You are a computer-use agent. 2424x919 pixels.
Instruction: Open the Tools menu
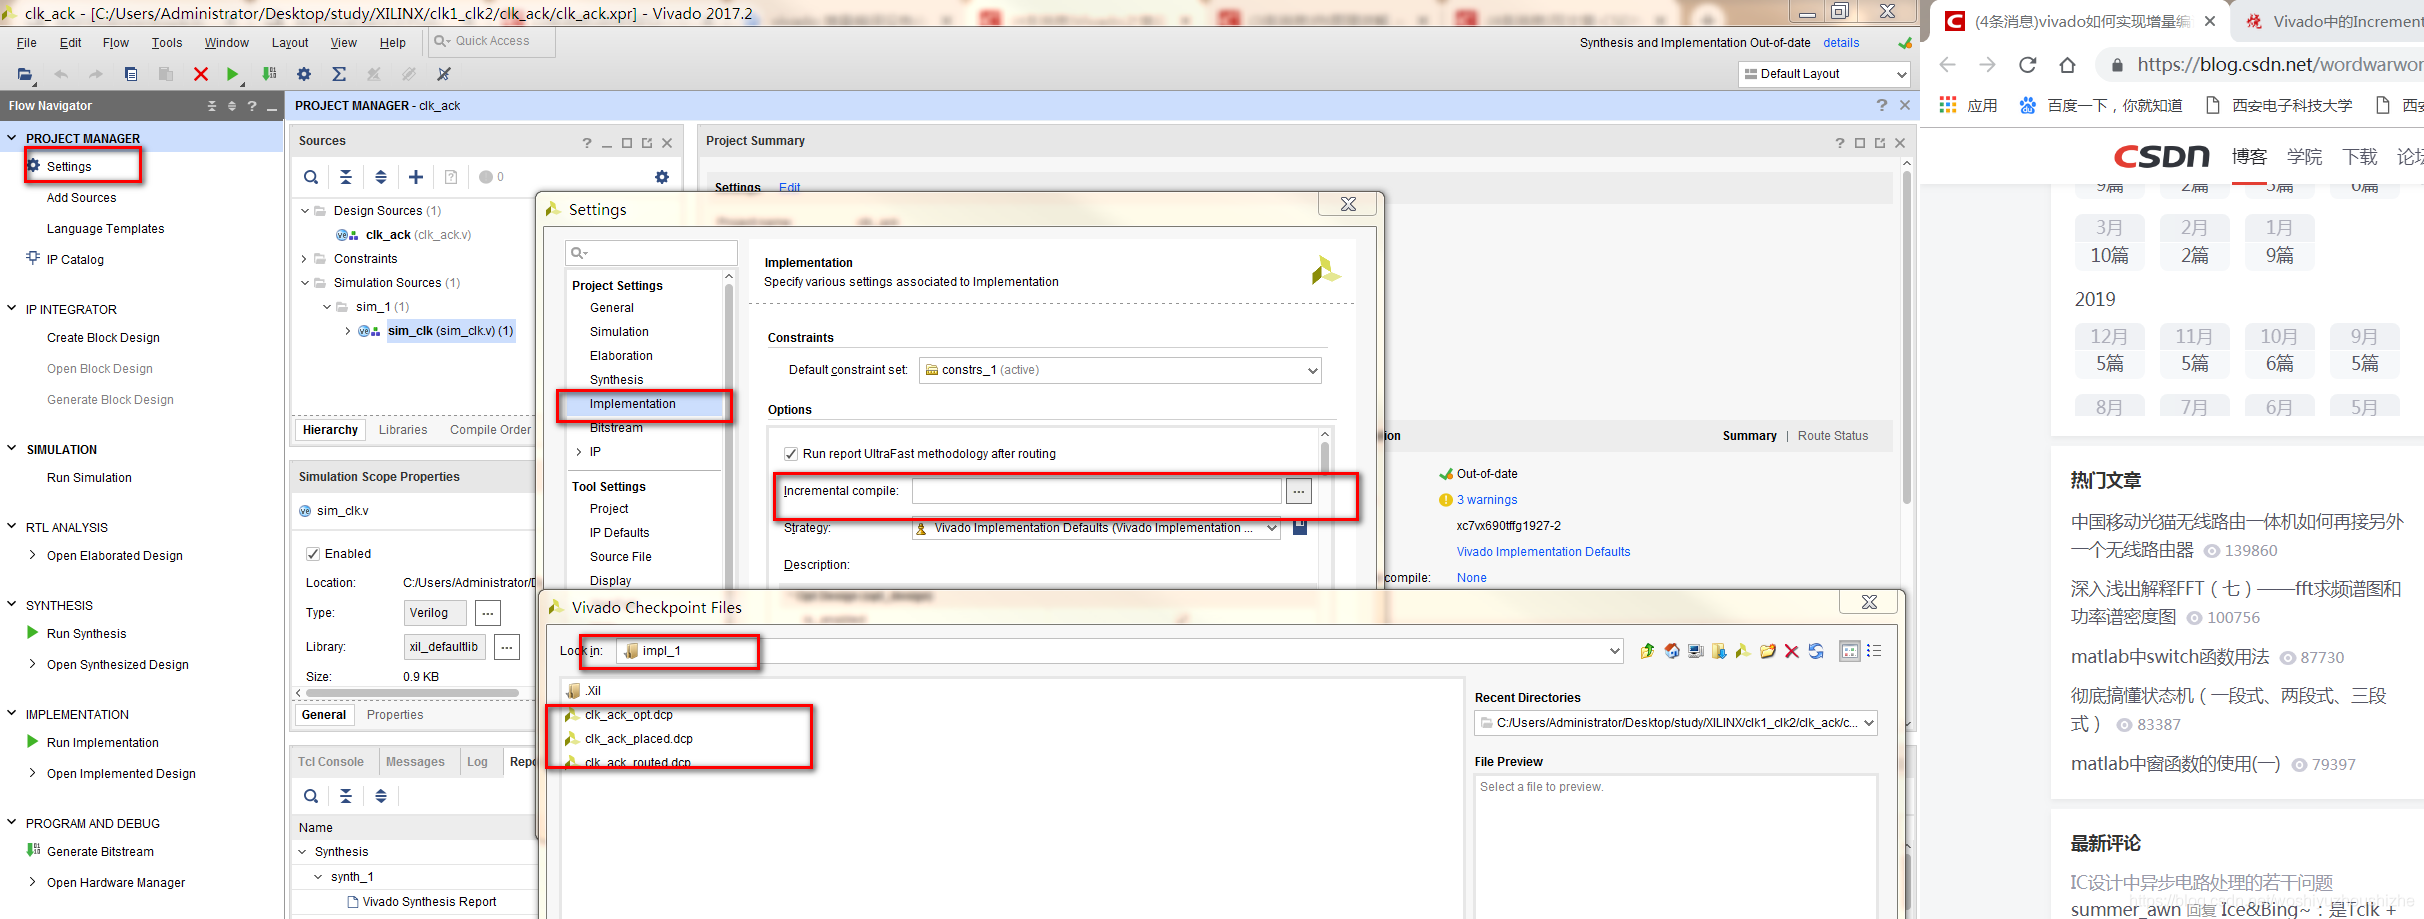[x=167, y=43]
